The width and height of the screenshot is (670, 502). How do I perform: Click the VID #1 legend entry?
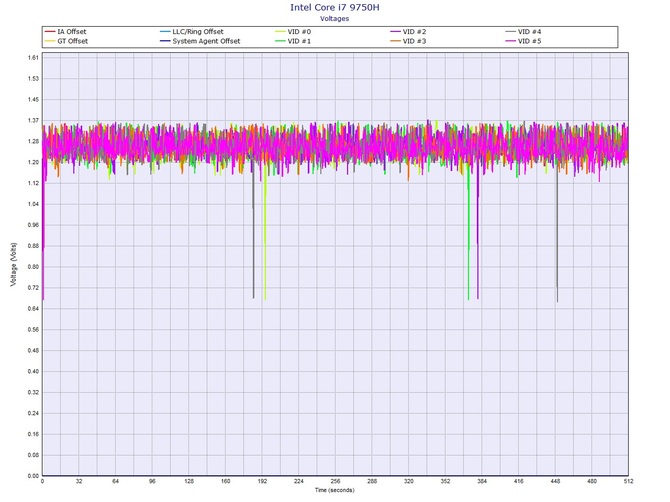pos(293,41)
